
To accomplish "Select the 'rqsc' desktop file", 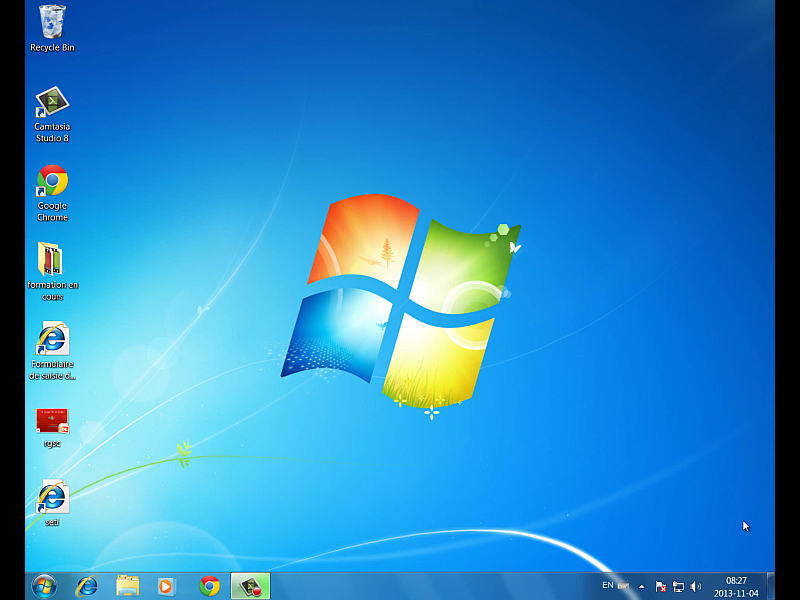I will (52, 421).
